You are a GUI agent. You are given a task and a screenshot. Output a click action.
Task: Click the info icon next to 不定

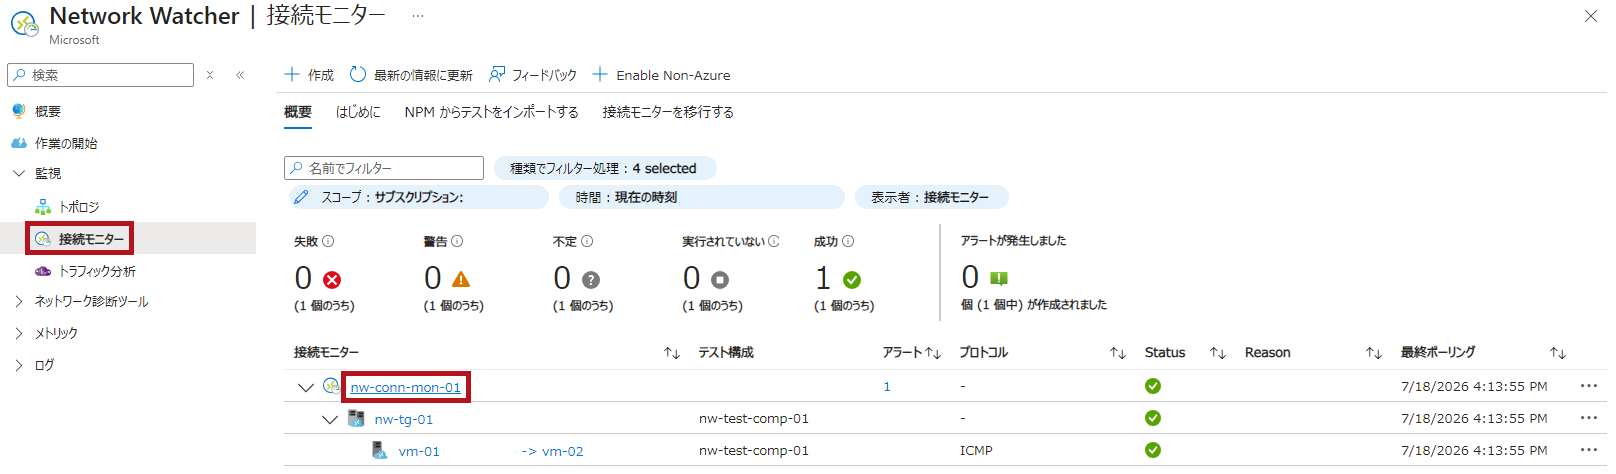587,241
